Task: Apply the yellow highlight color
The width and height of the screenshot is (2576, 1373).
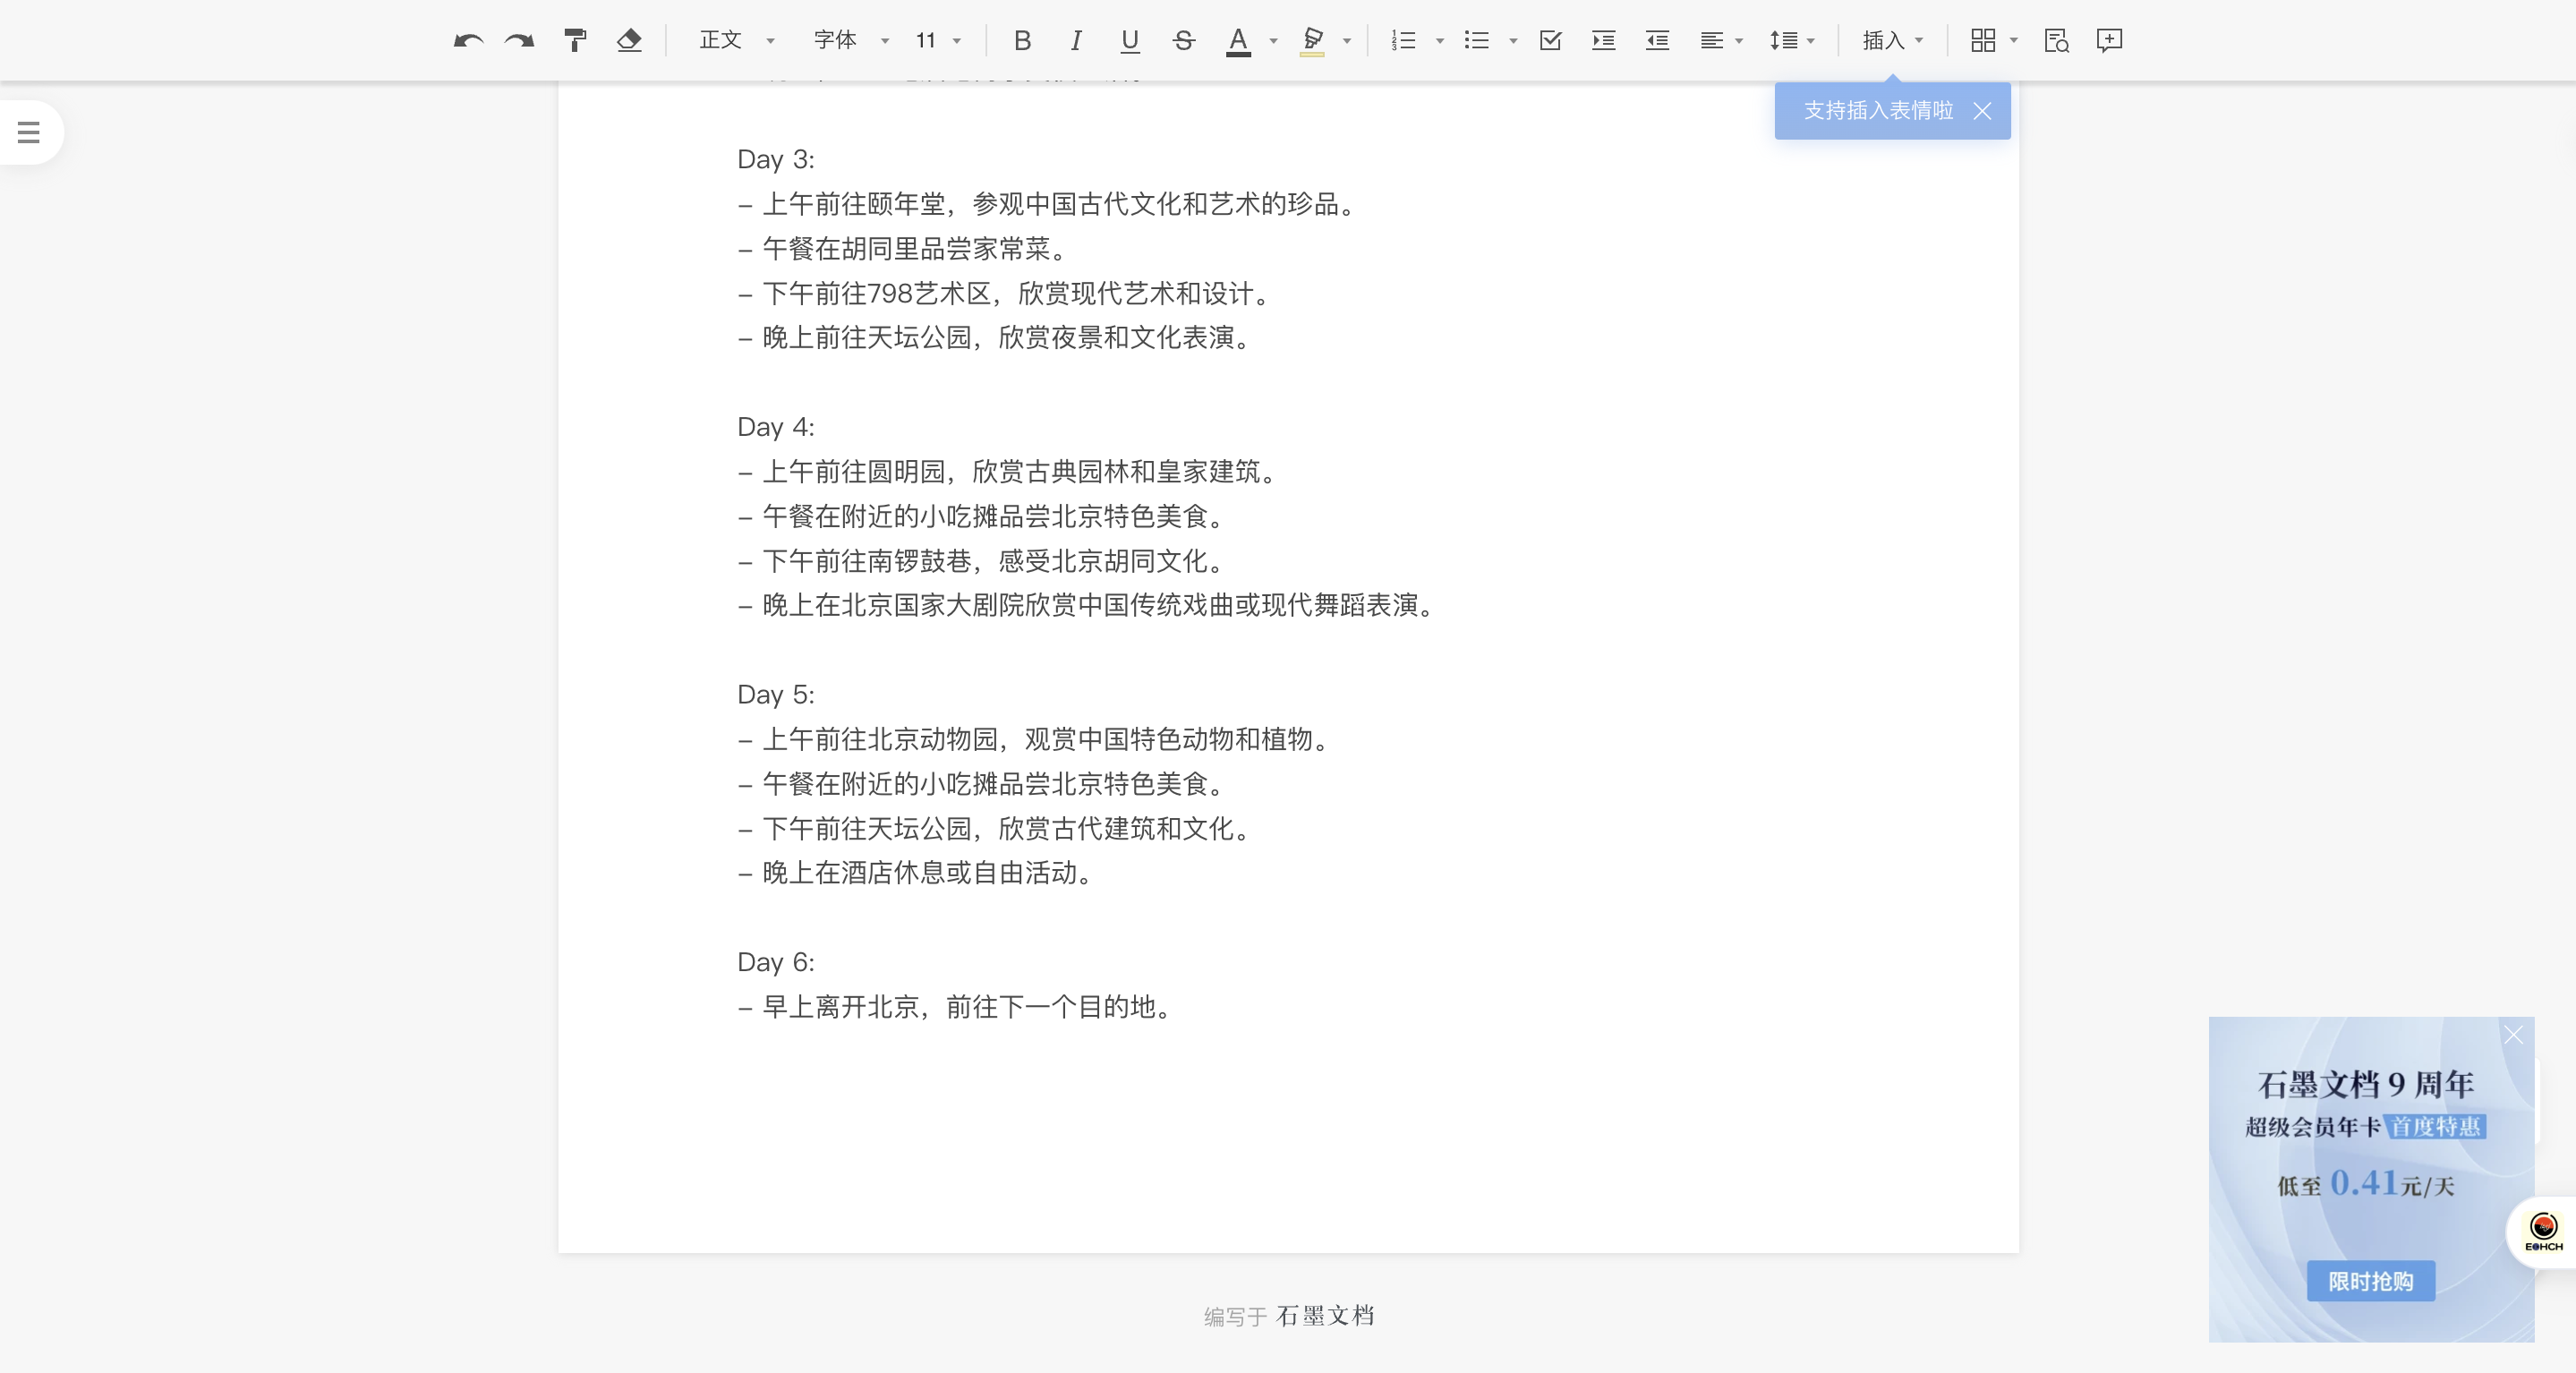Action: pos(1312,40)
